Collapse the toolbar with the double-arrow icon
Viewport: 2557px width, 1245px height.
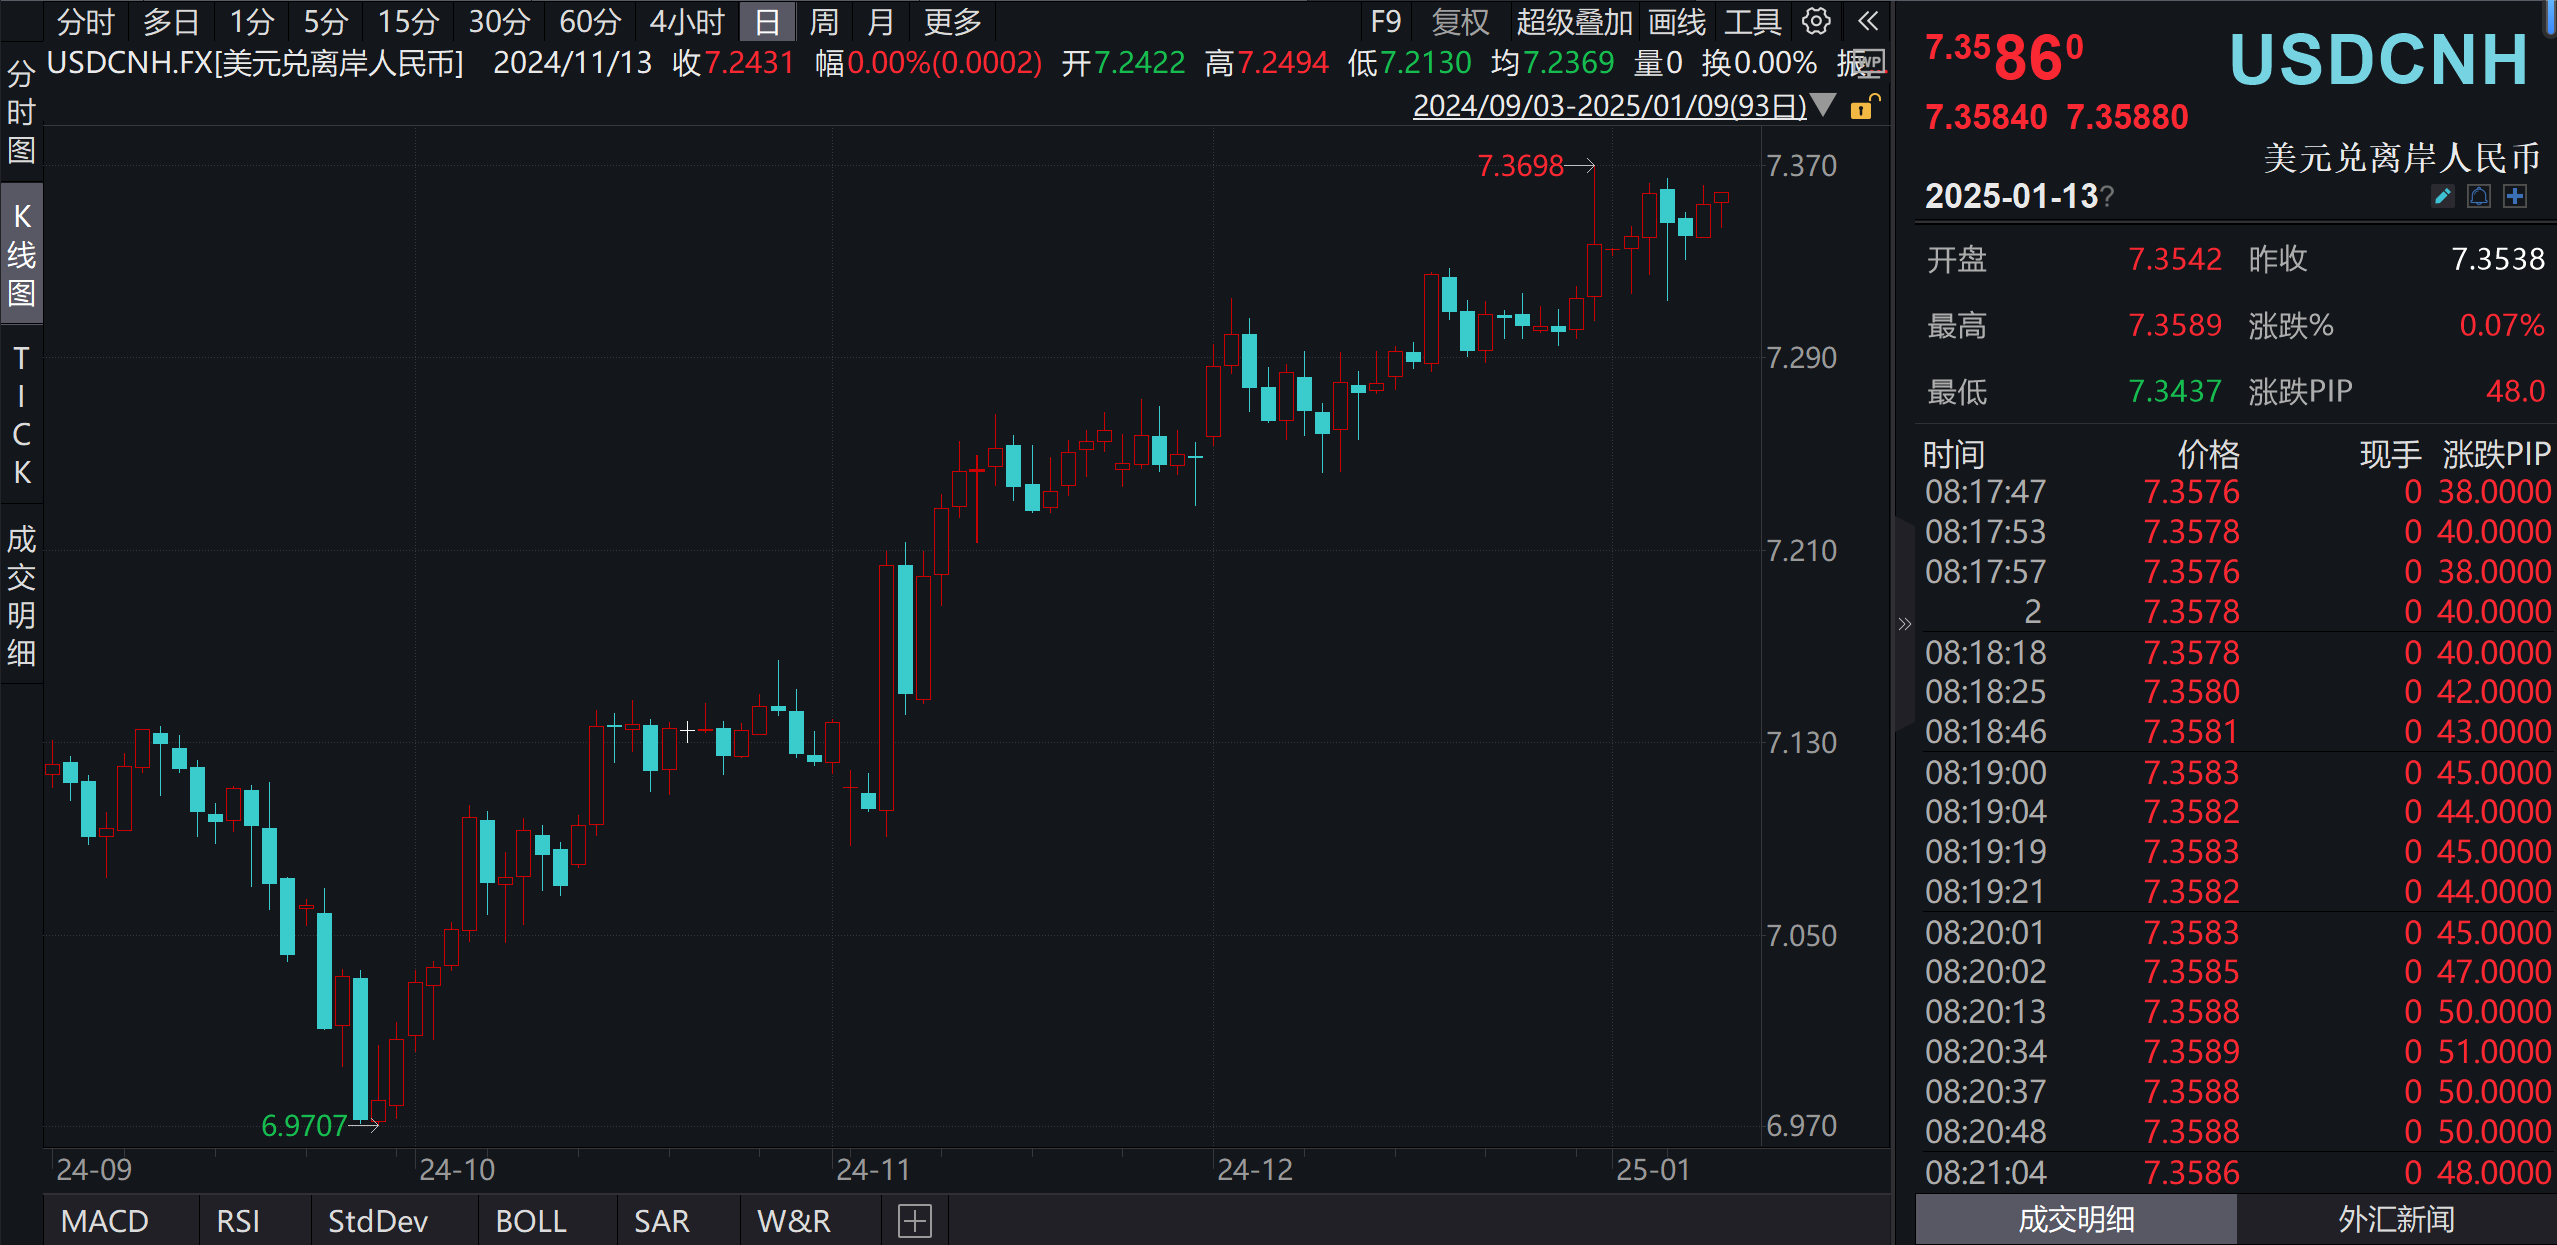[x=1868, y=22]
